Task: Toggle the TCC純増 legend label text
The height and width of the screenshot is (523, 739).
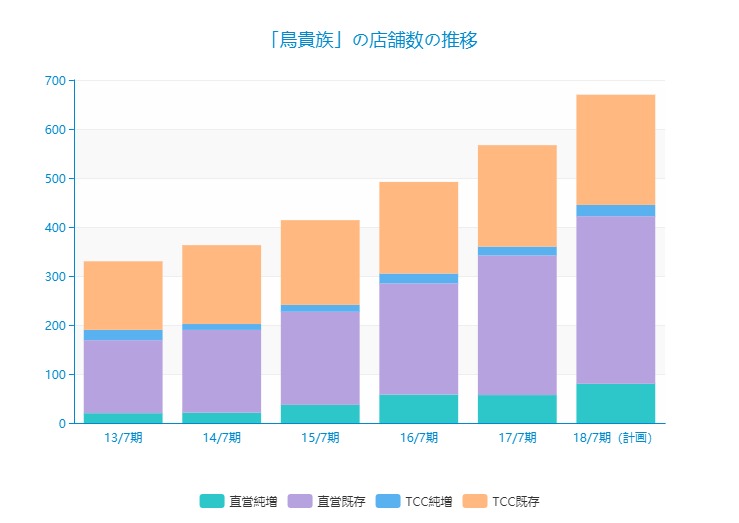Action: [x=429, y=501]
